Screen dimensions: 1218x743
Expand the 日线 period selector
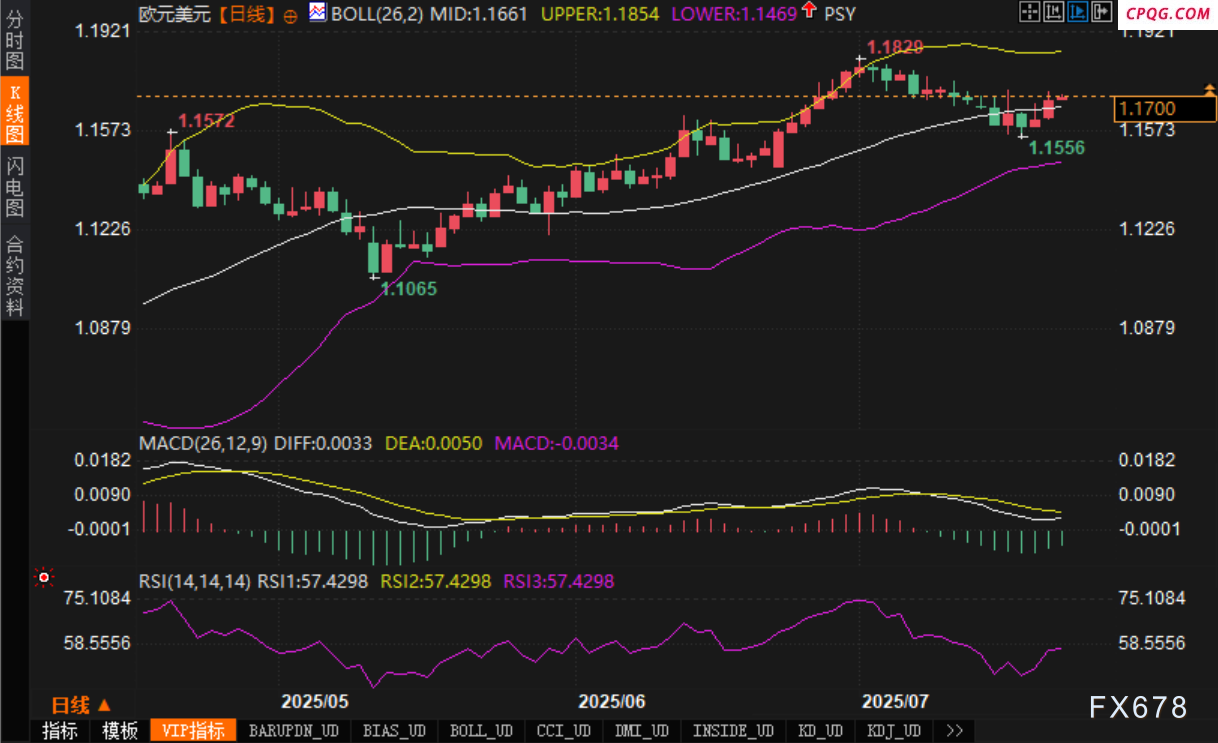(x=82, y=705)
